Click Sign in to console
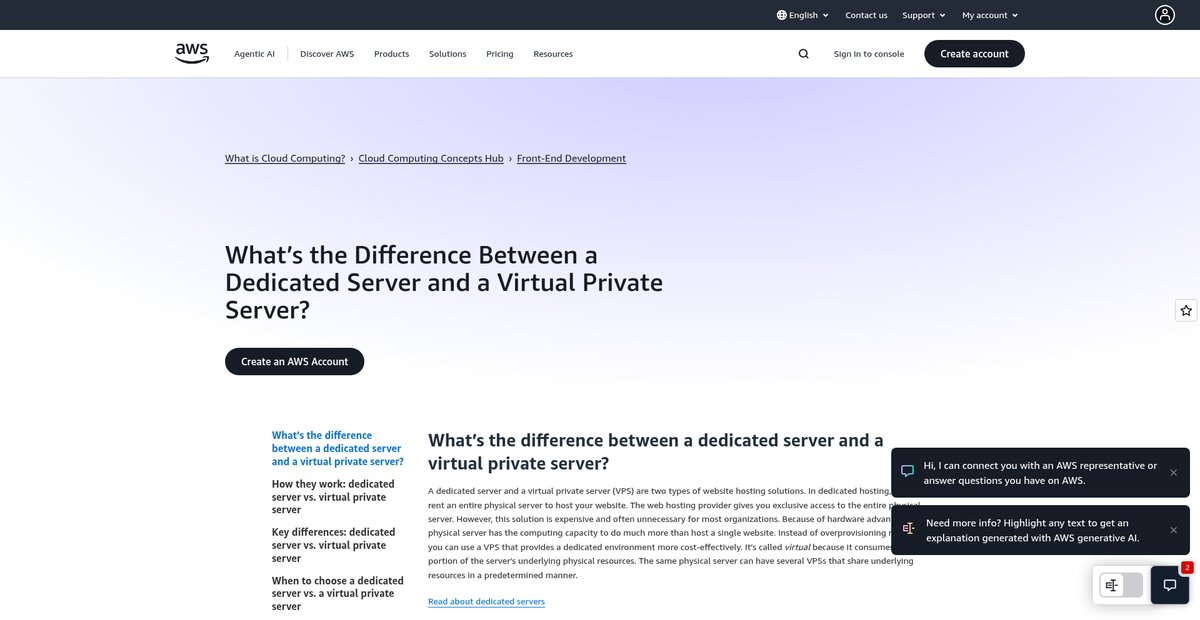The image size is (1200, 620). click(x=869, y=54)
